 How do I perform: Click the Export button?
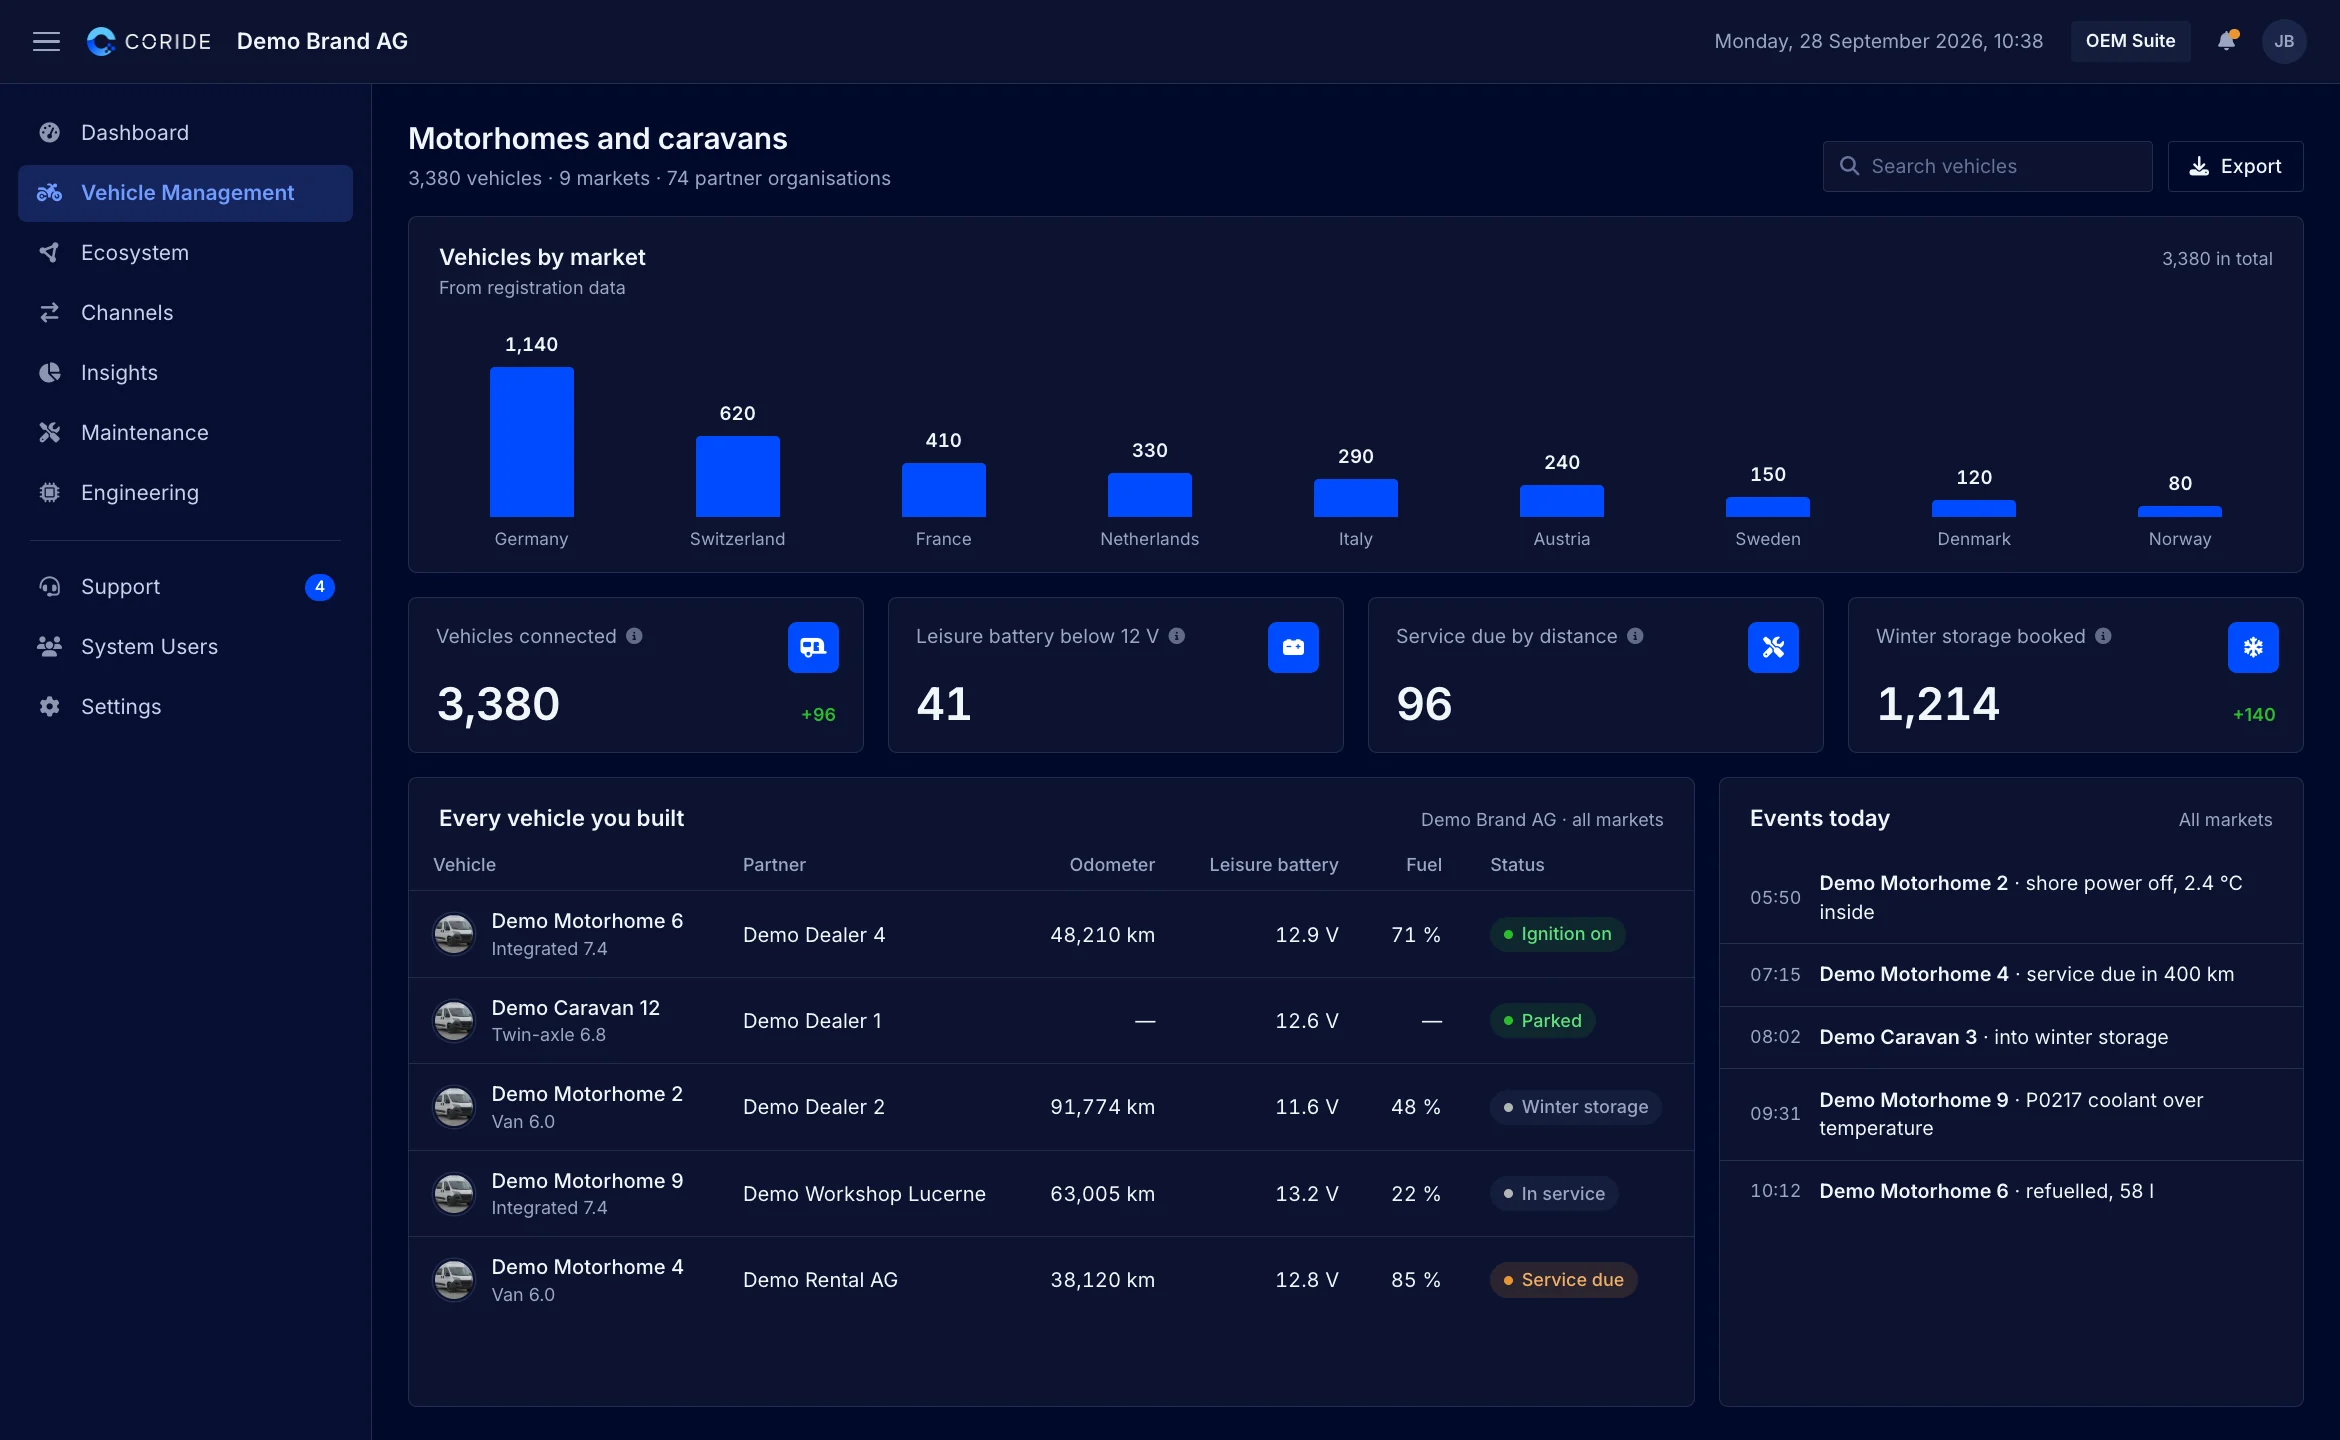(x=2235, y=166)
